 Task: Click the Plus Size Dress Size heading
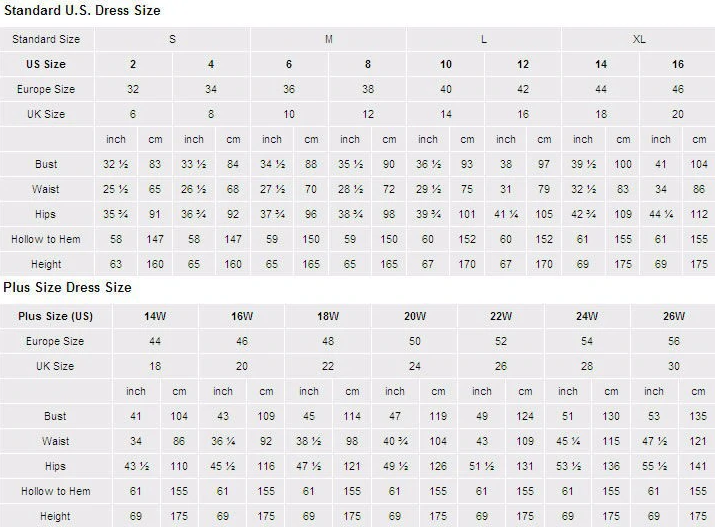[x=67, y=287]
